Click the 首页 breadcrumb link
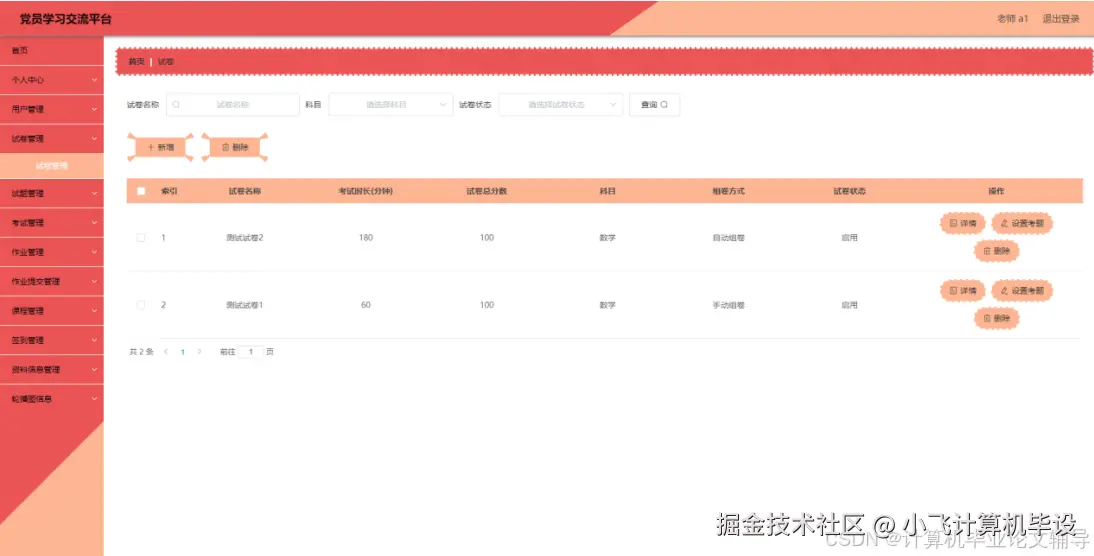Image resolution: width=1094 pixels, height=556 pixels. click(x=136, y=62)
